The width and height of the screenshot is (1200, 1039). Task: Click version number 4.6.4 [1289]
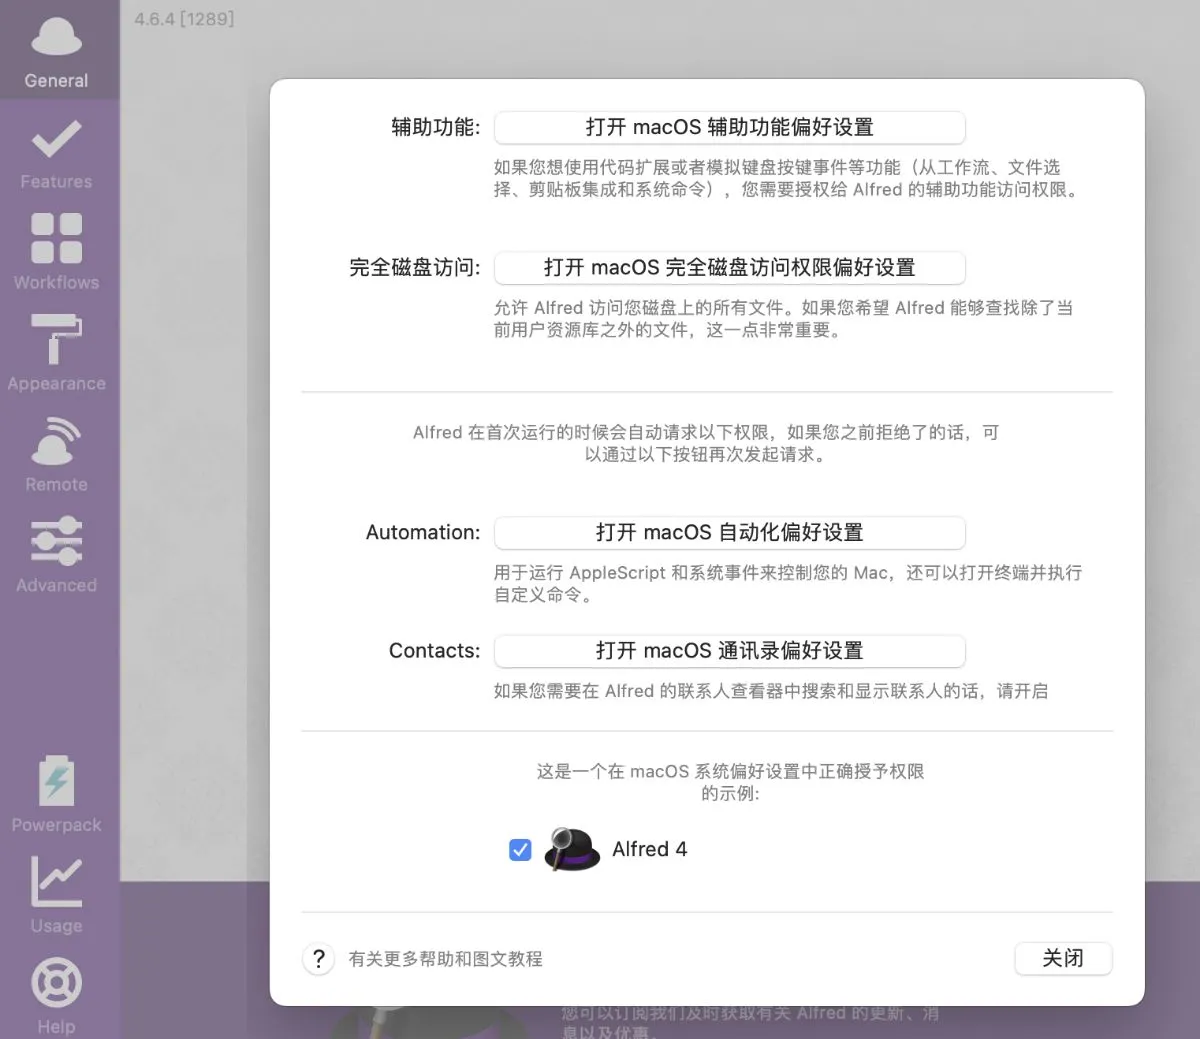184,18
